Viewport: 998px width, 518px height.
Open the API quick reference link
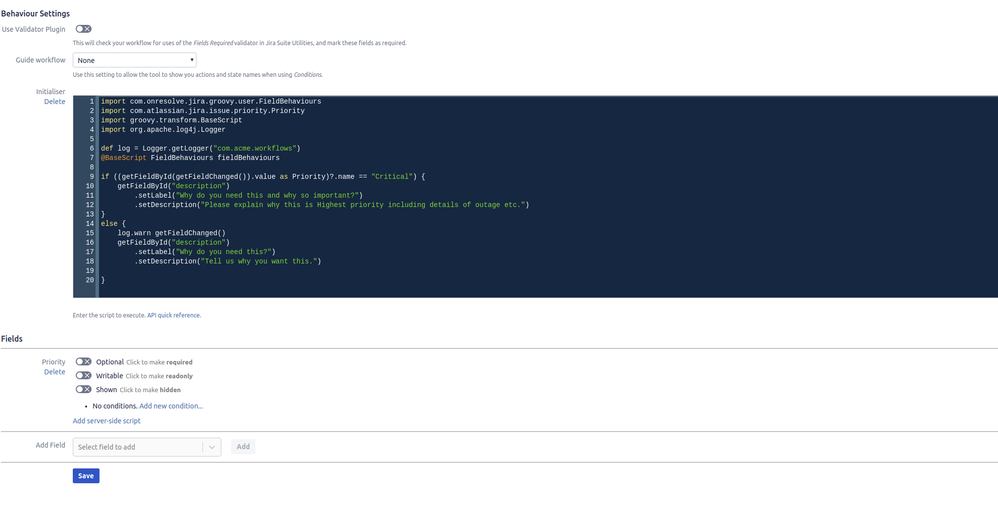point(174,315)
